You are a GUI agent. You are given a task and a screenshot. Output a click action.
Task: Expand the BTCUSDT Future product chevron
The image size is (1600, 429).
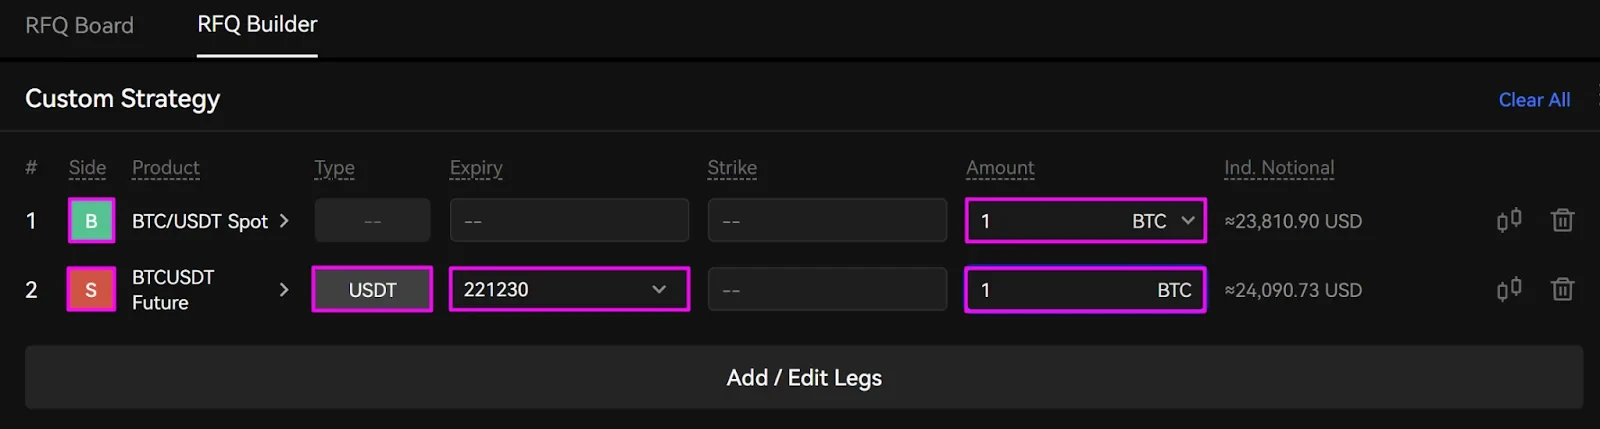284,290
